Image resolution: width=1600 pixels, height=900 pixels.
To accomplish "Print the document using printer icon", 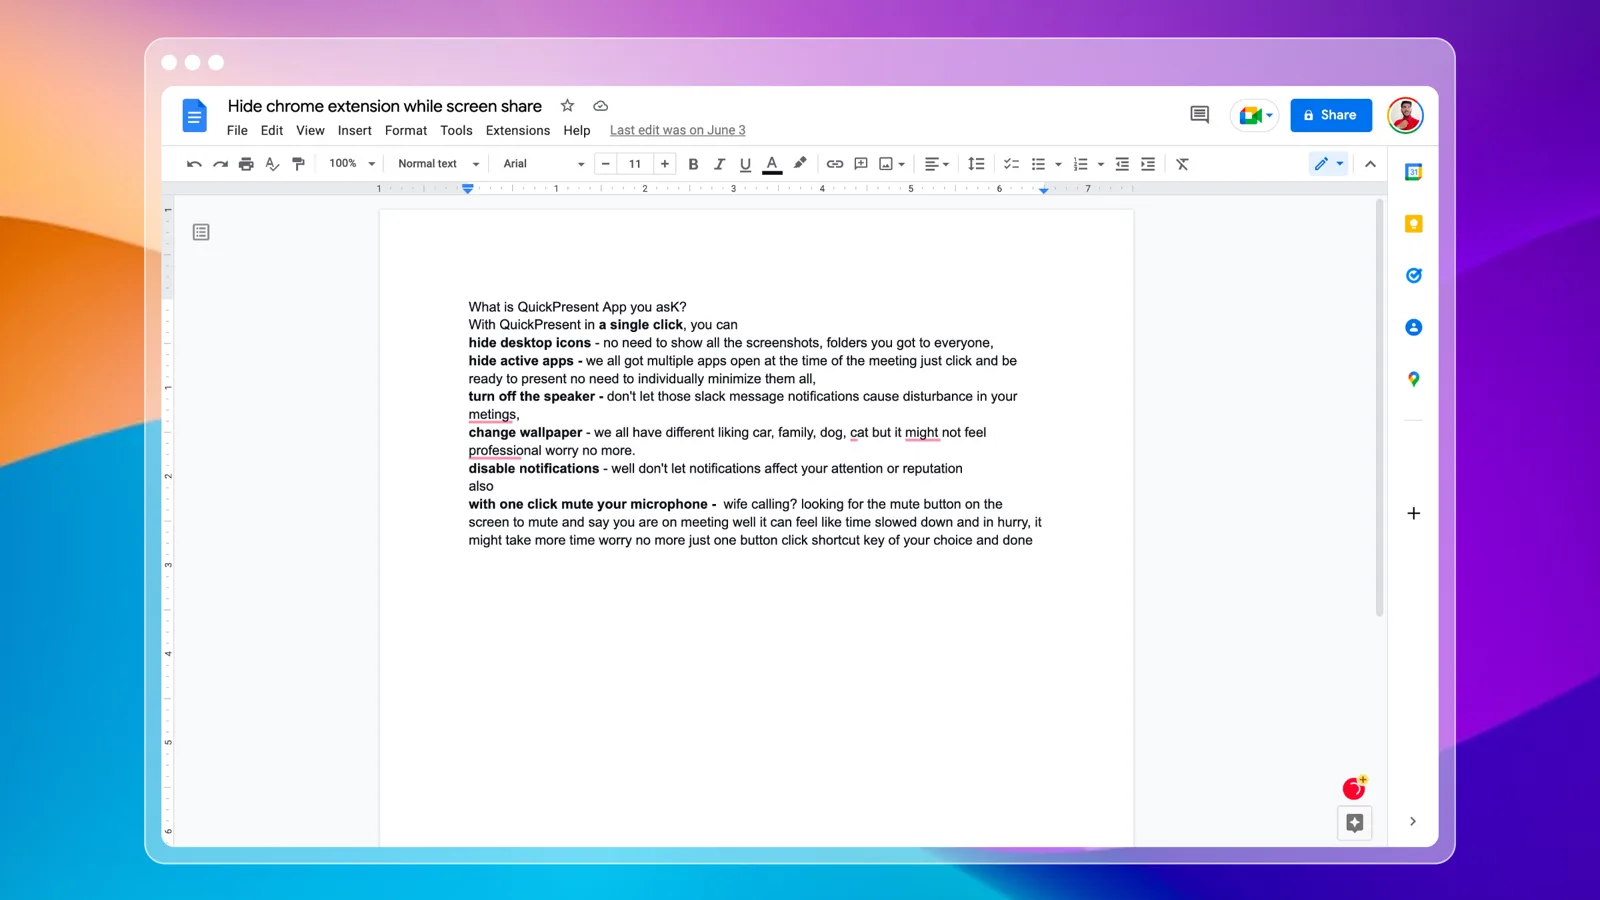I will point(246,164).
